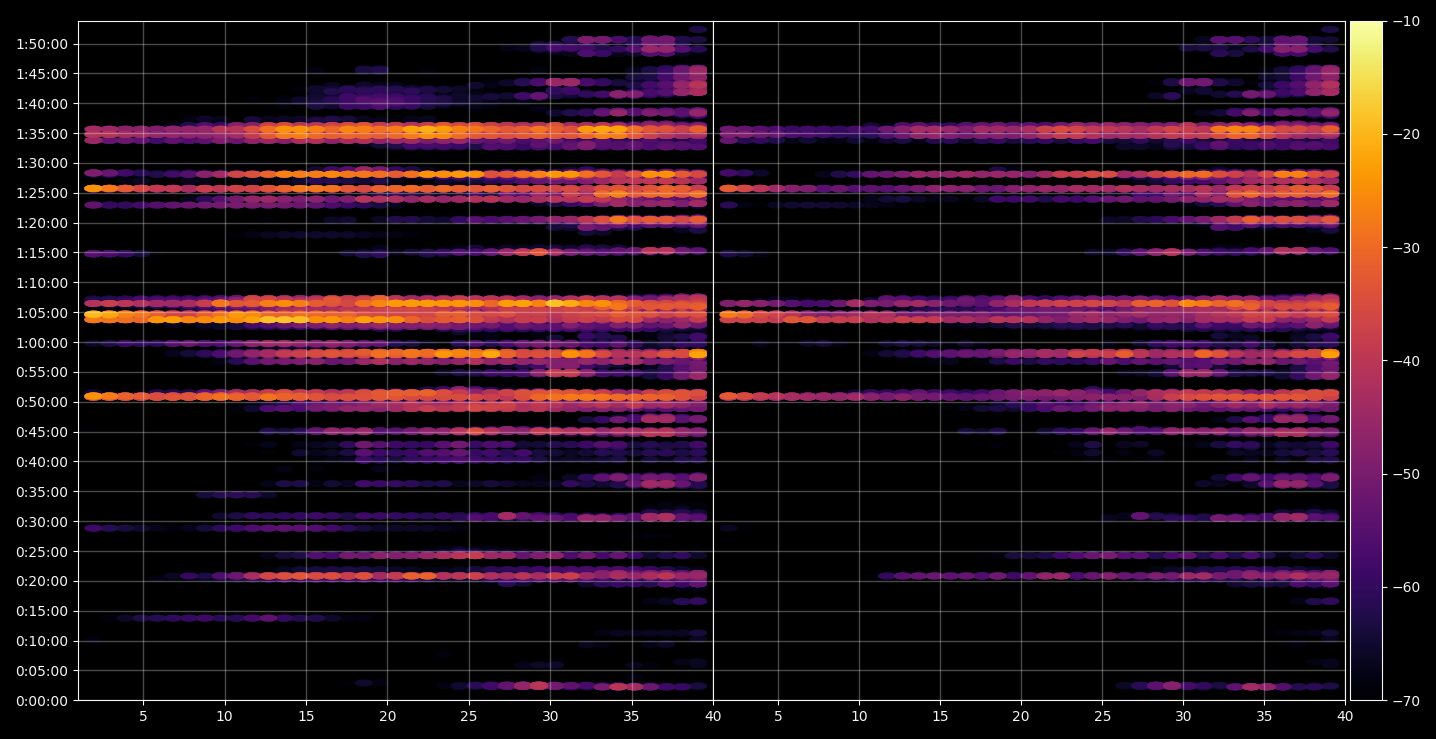
Task: Select the 0:20:00 time label
Action: tap(42, 581)
